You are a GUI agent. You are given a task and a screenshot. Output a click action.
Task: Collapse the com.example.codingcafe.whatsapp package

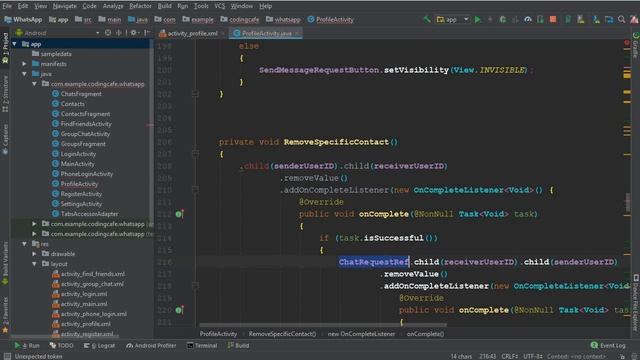coord(35,84)
